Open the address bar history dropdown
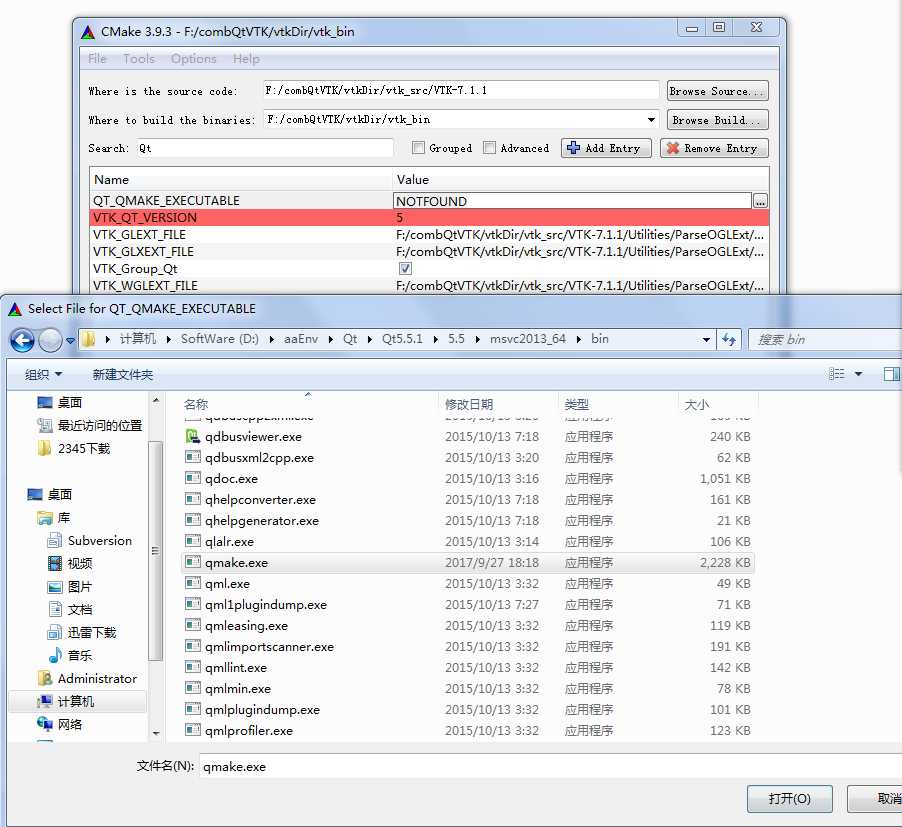This screenshot has height=827, width=902. [706, 339]
